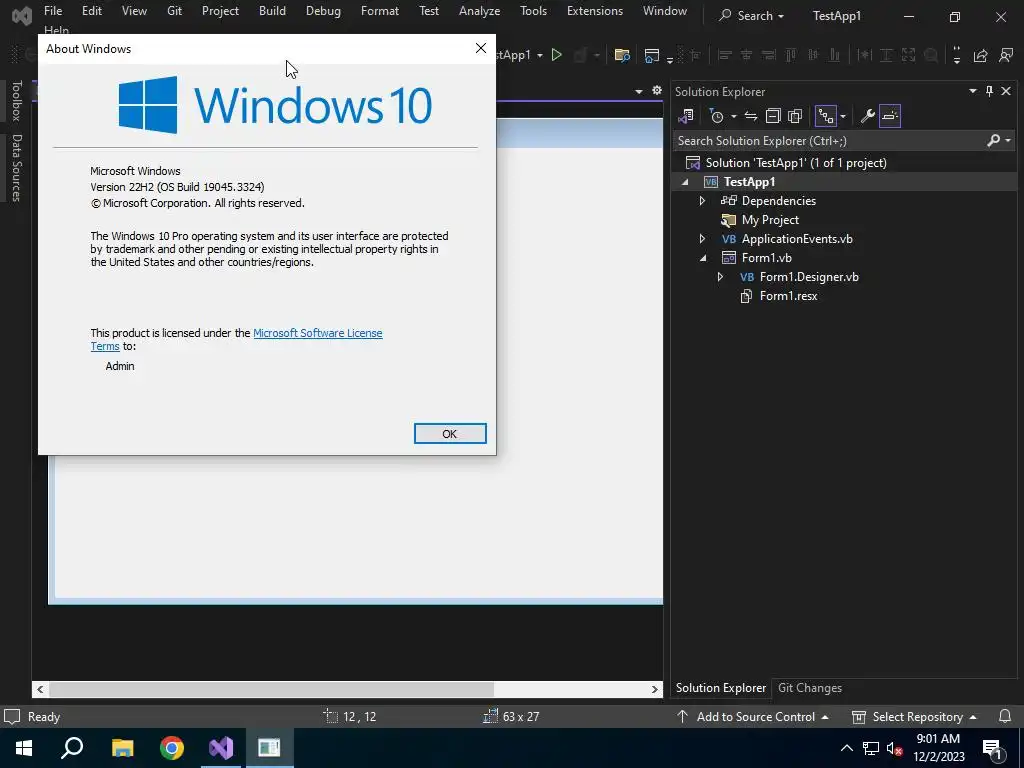Open File Explorer from taskbar
The image size is (1024, 768).
[x=122, y=748]
